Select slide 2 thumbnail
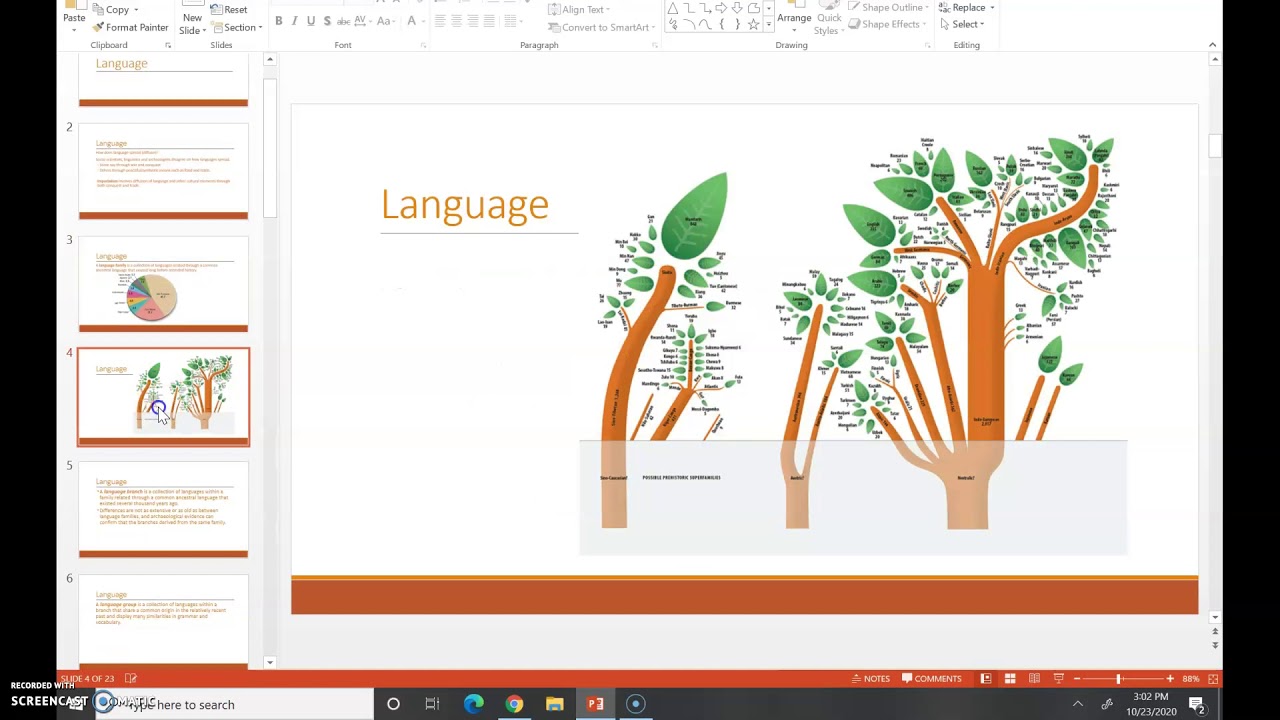This screenshot has width=1280, height=720. coord(164,171)
